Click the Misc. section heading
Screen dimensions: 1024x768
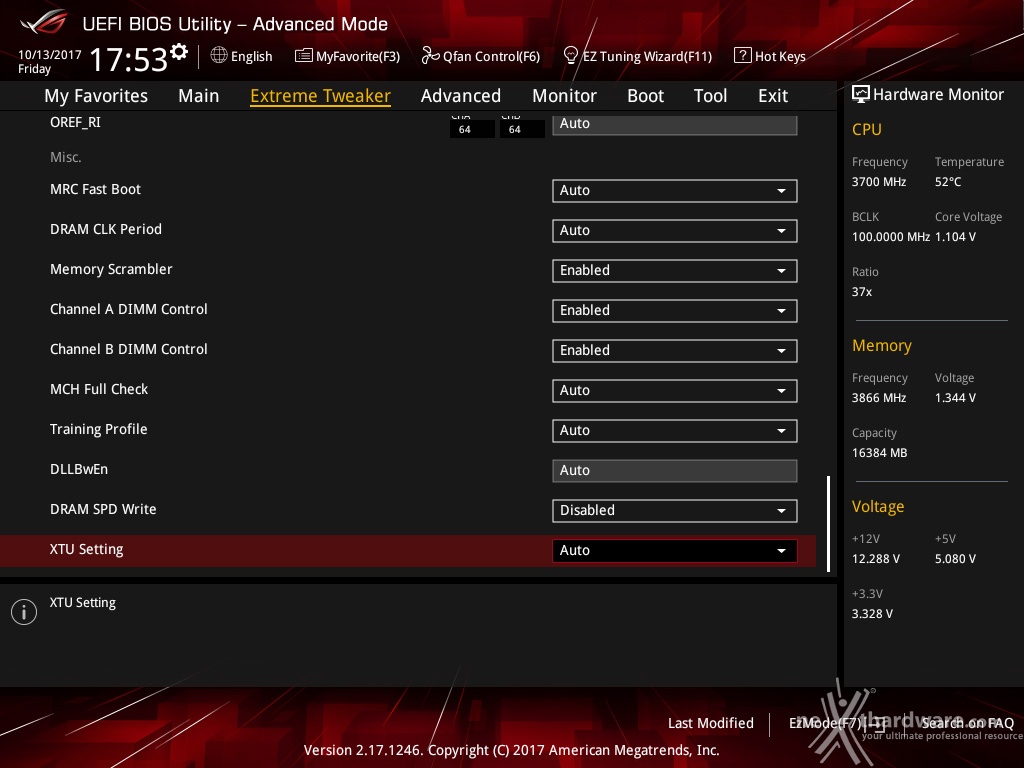point(66,157)
